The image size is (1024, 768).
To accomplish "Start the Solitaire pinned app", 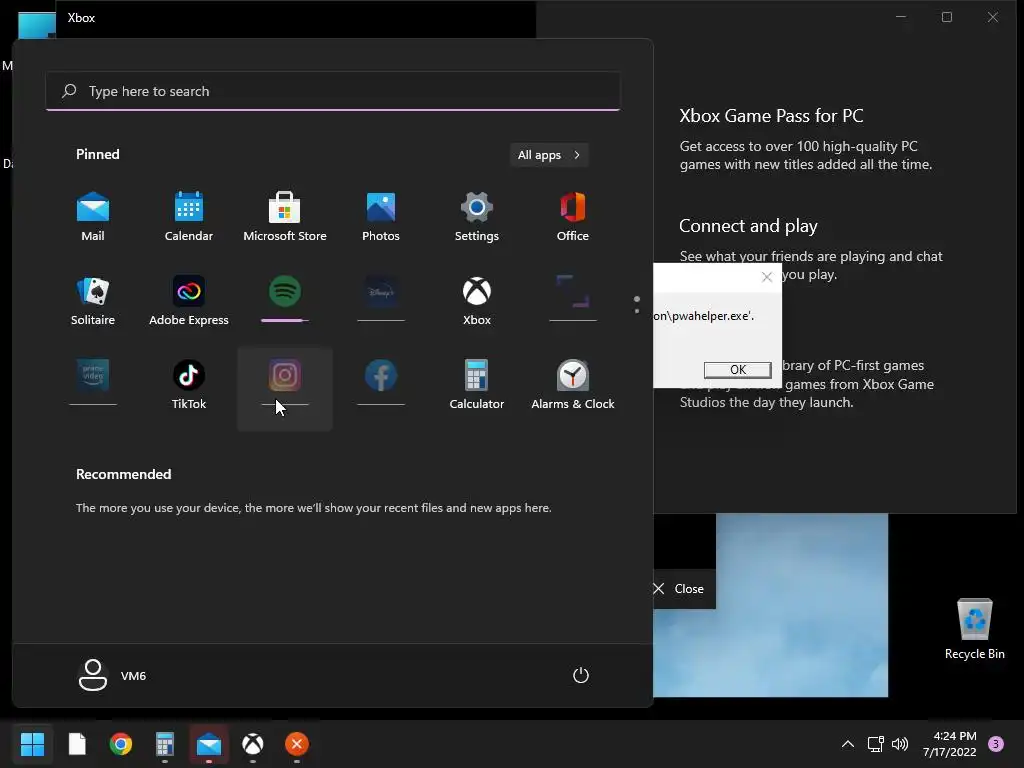I will (93, 300).
